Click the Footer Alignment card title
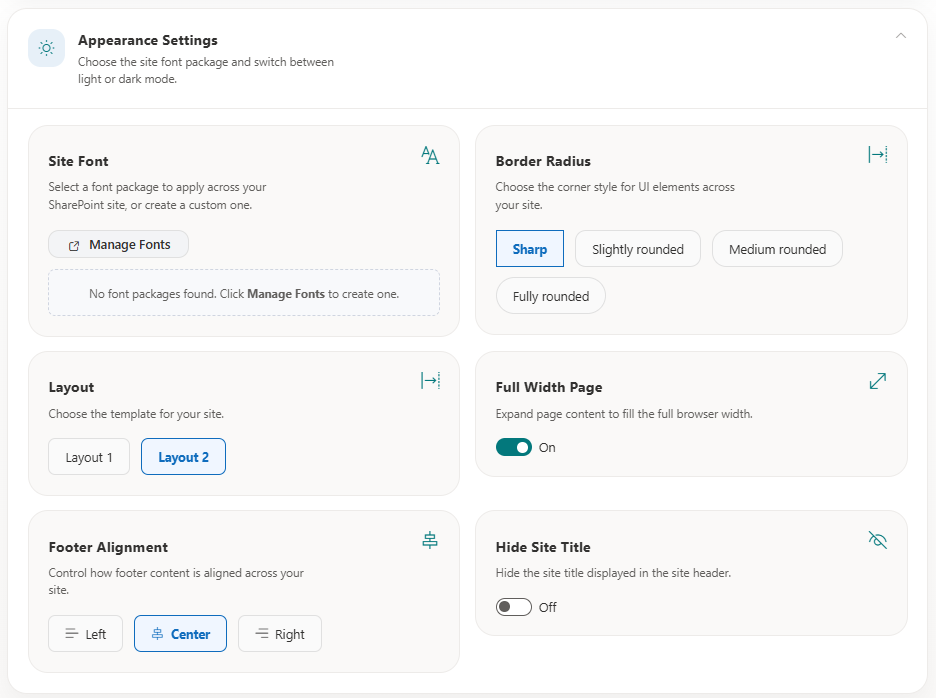This screenshot has height=698, width=936. 108,548
